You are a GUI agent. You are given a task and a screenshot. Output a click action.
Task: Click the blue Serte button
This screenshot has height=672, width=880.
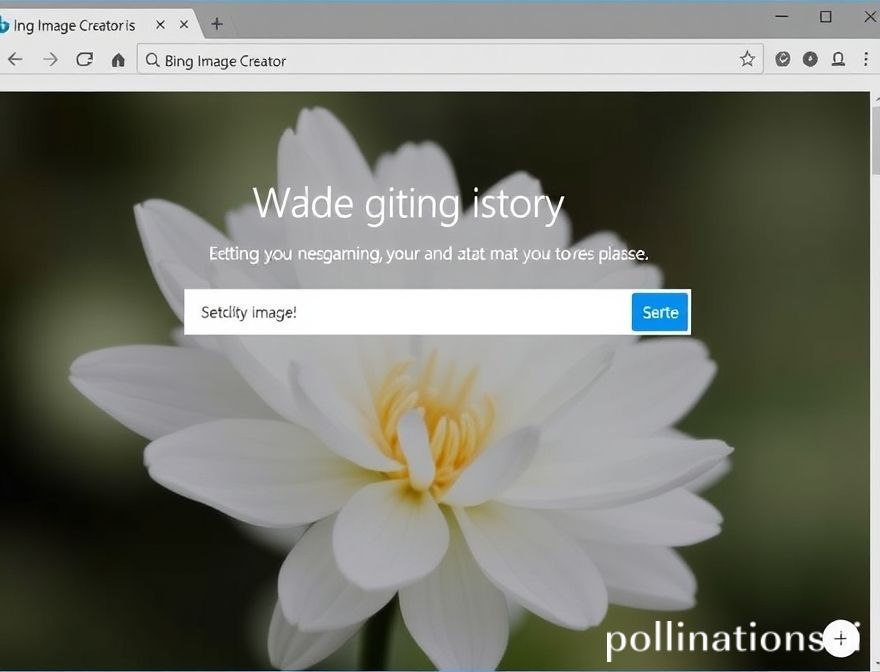click(660, 312)
